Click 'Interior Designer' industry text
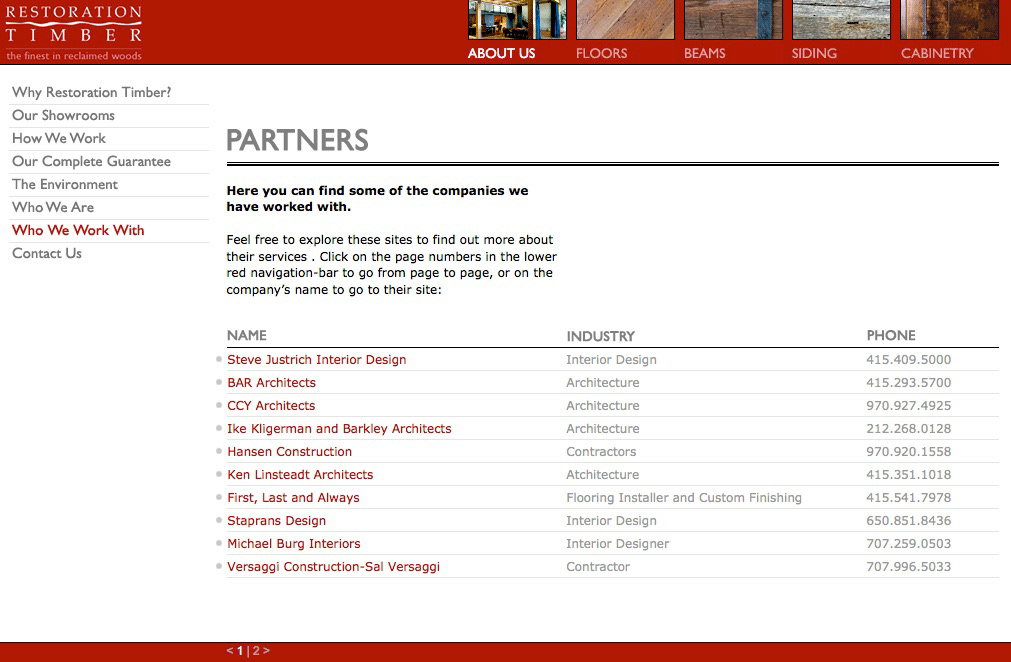Viewport: 1011px width, 662px height. coord(618,544)
